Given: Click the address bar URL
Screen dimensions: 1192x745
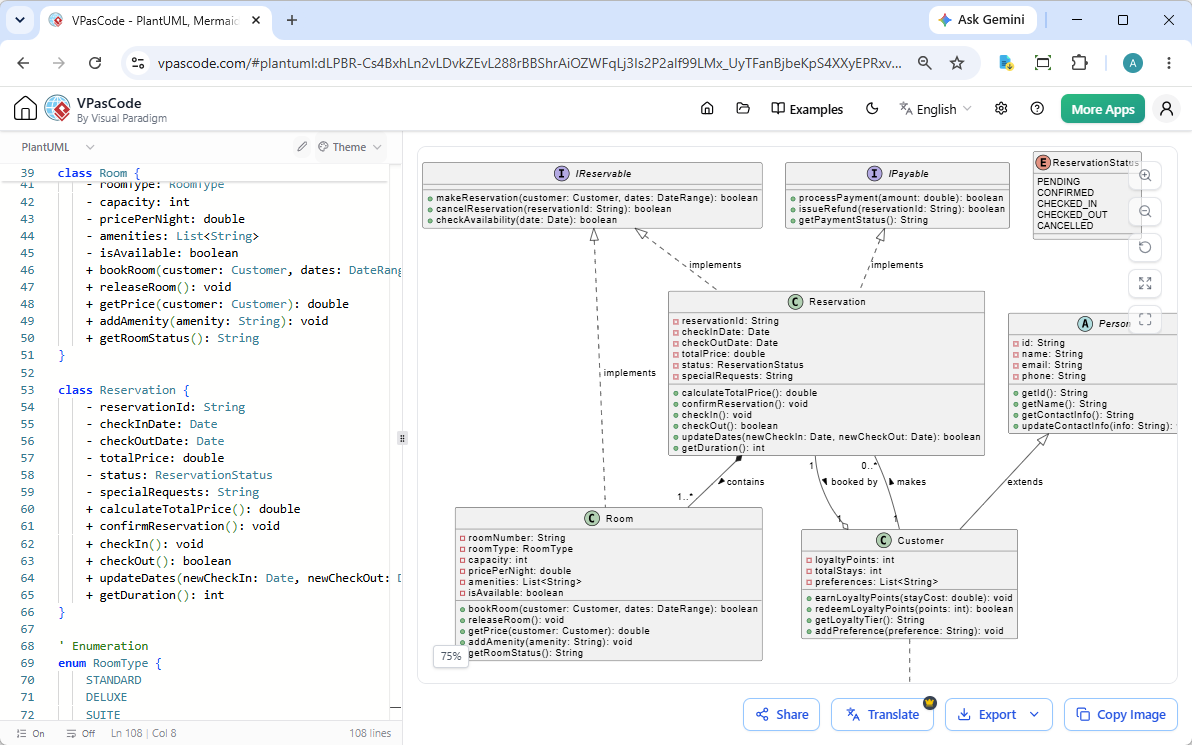Looking at the screenshot, I should [530, 63].
